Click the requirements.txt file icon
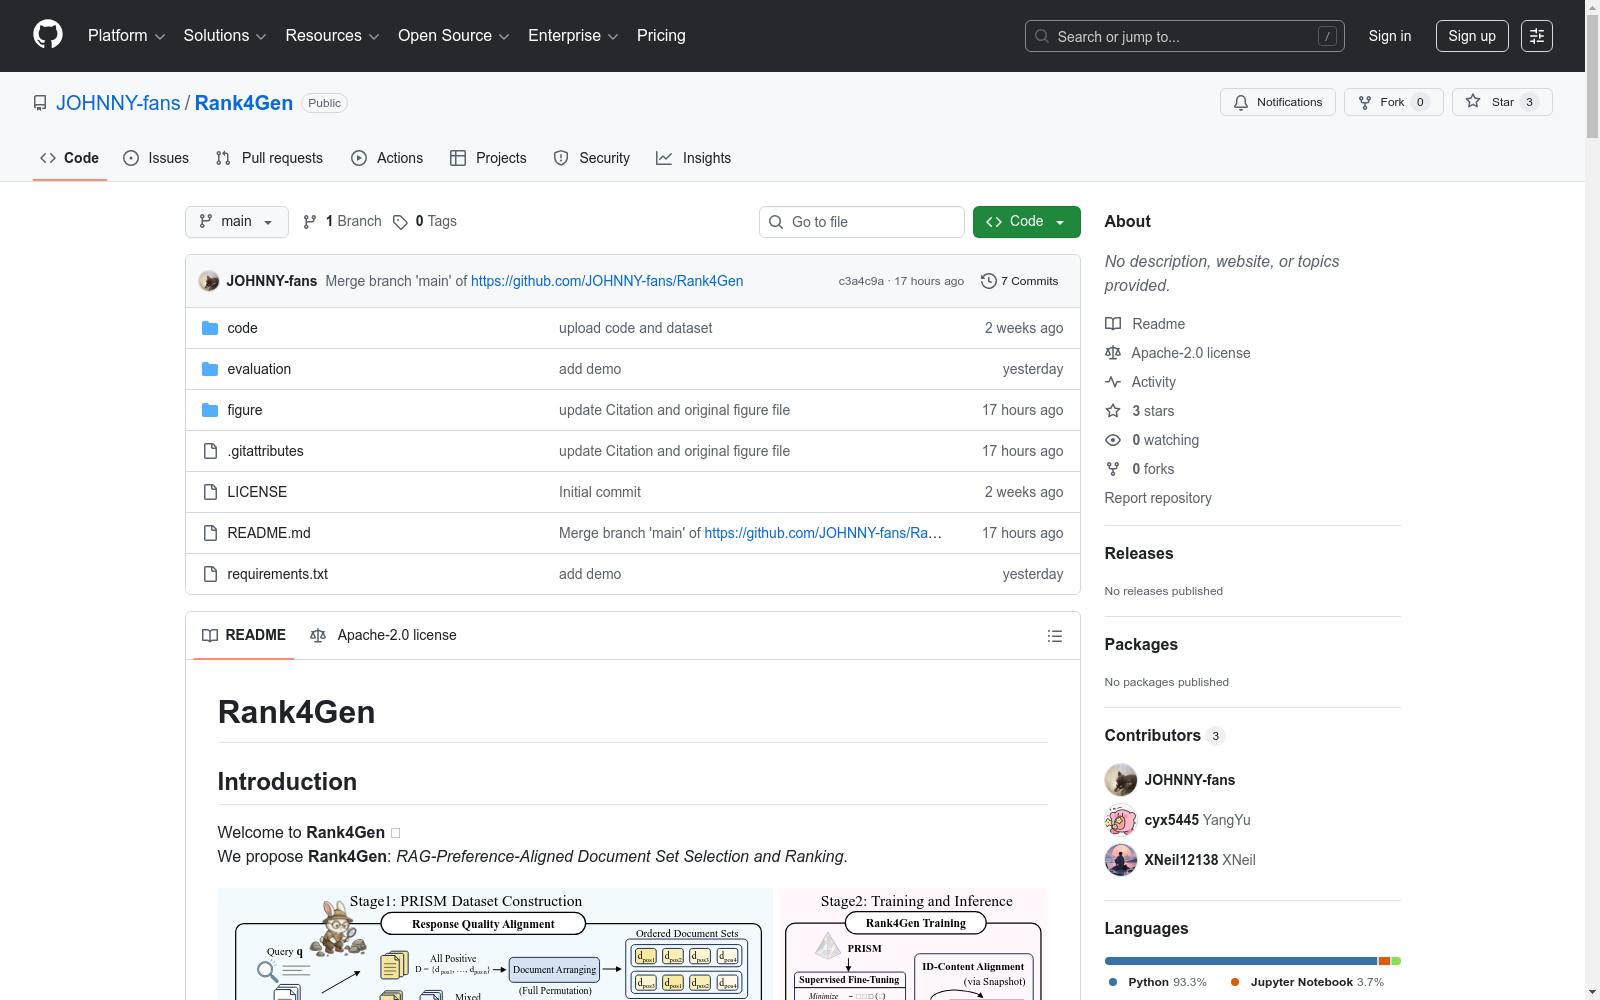 [210, 574]
